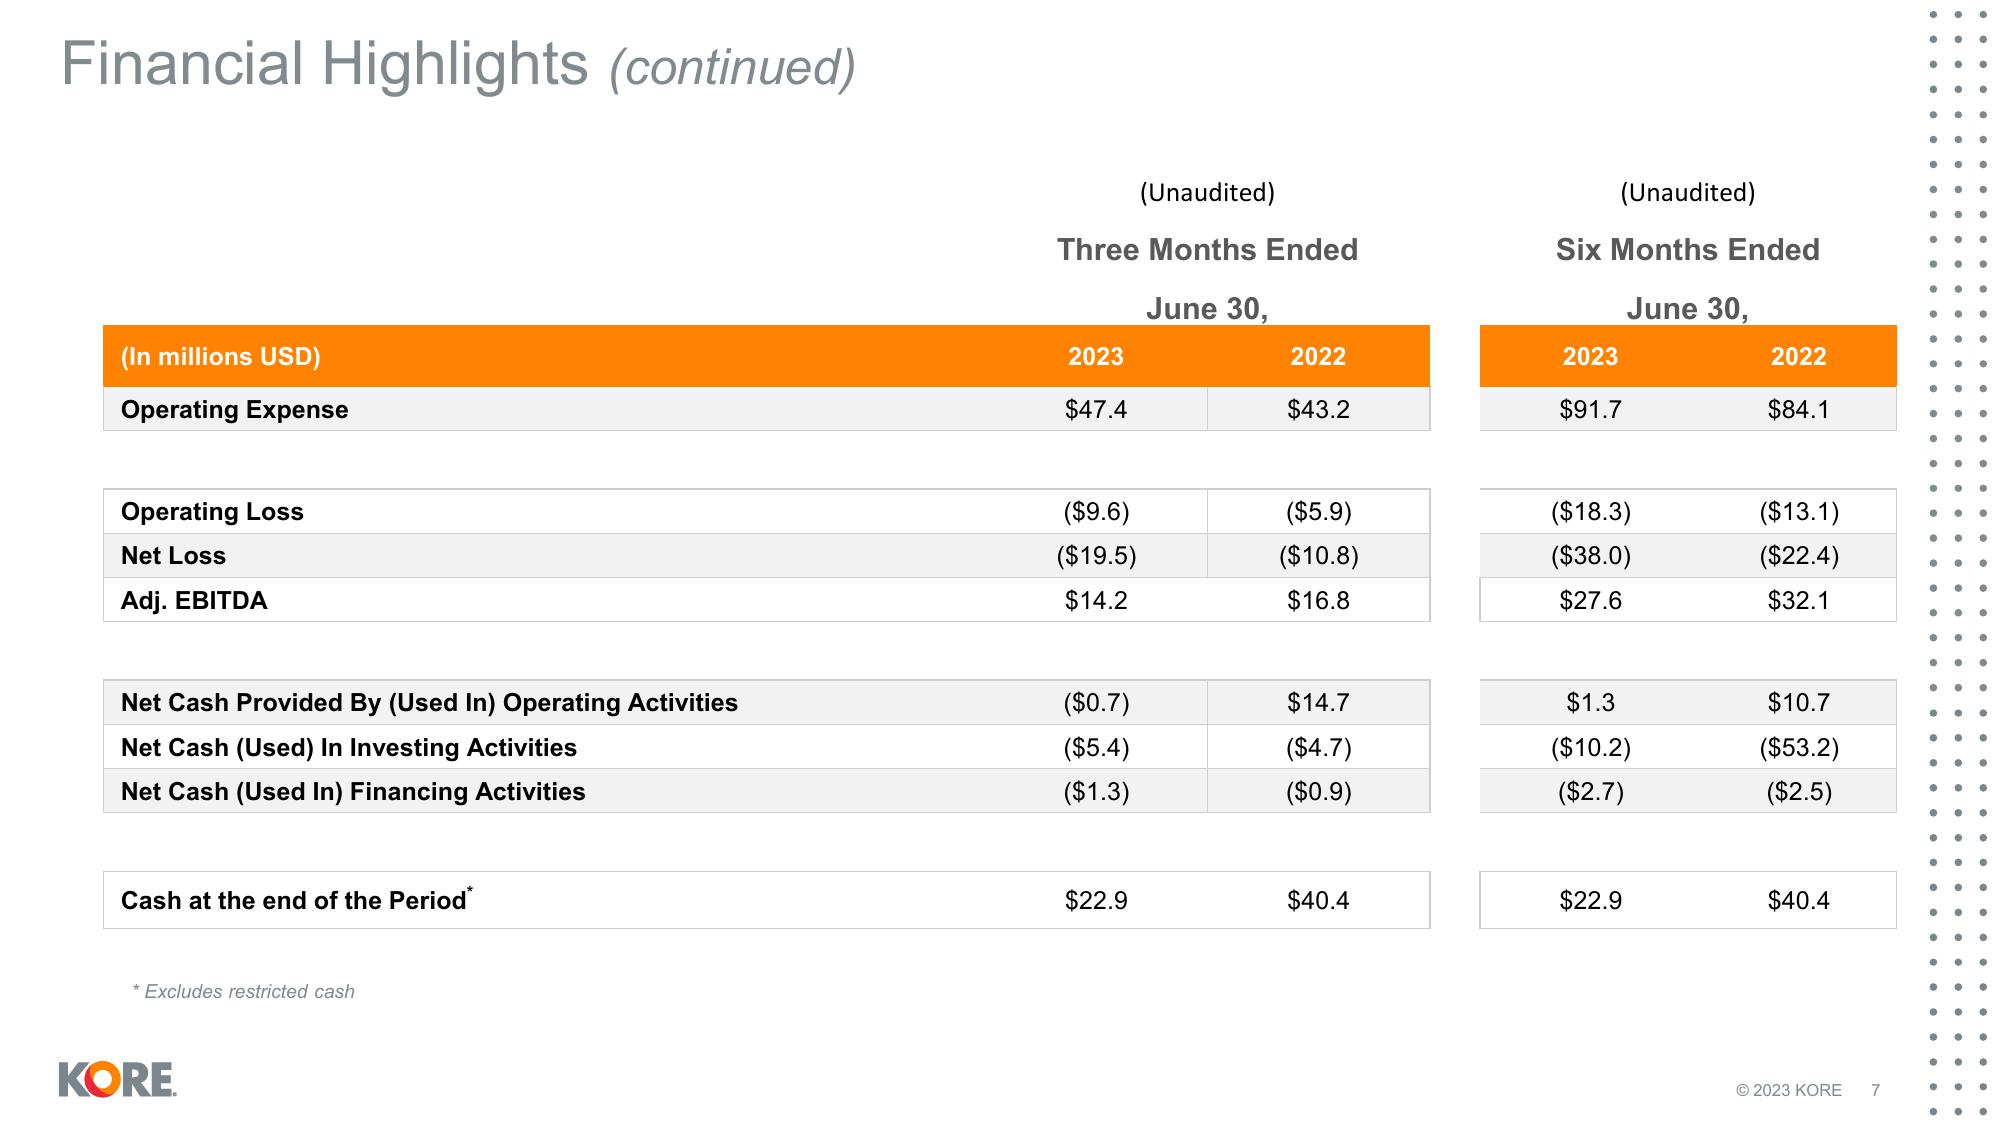Select the "($10.2)" investing activities value
The height and width of the screenshot is (1125, 2000).
click(x=1590, y=748)
